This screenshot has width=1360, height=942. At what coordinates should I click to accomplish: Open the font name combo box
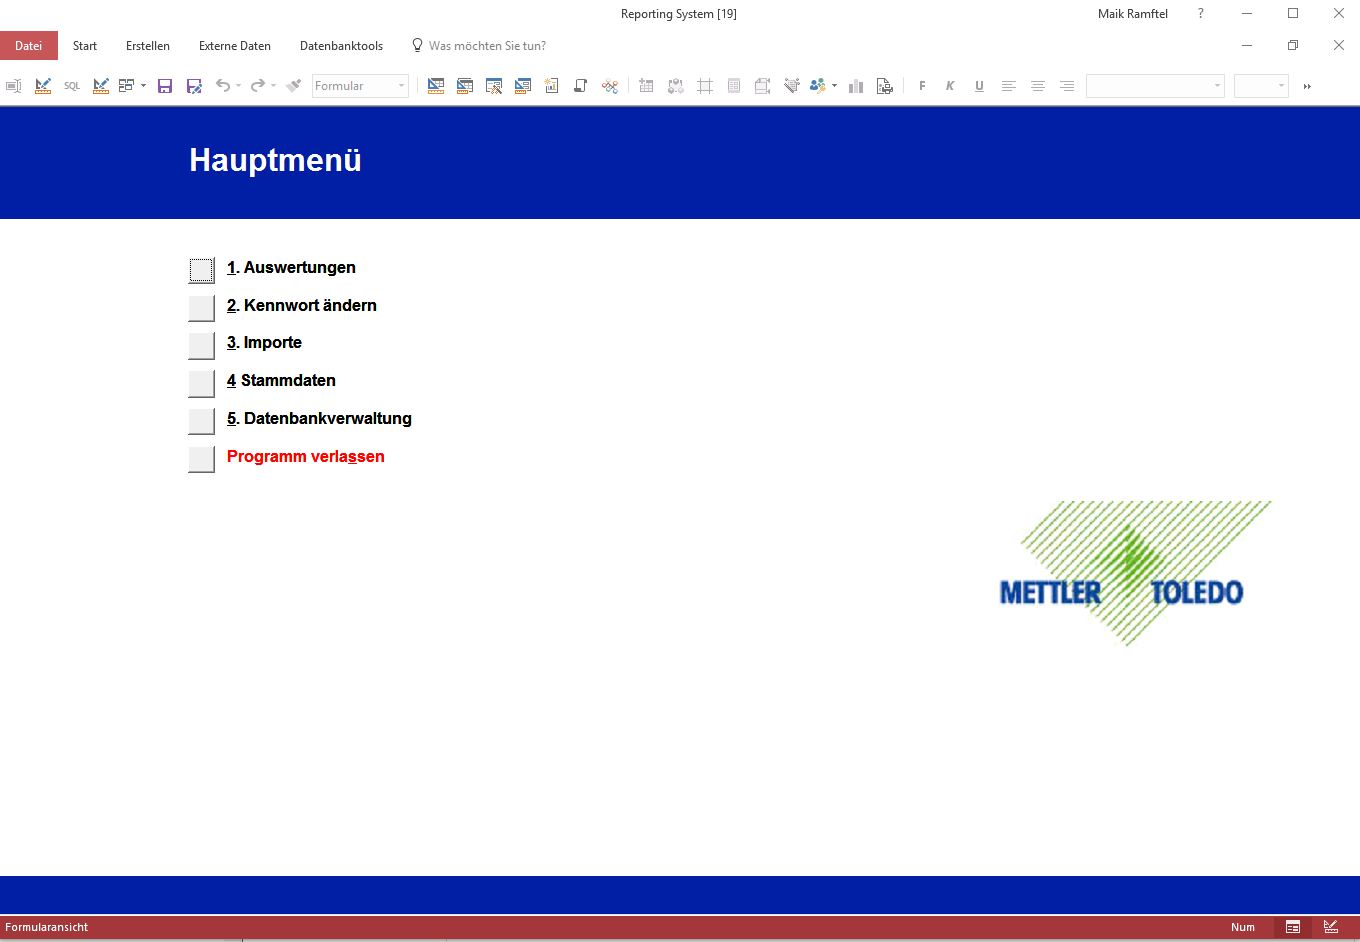1155,86
